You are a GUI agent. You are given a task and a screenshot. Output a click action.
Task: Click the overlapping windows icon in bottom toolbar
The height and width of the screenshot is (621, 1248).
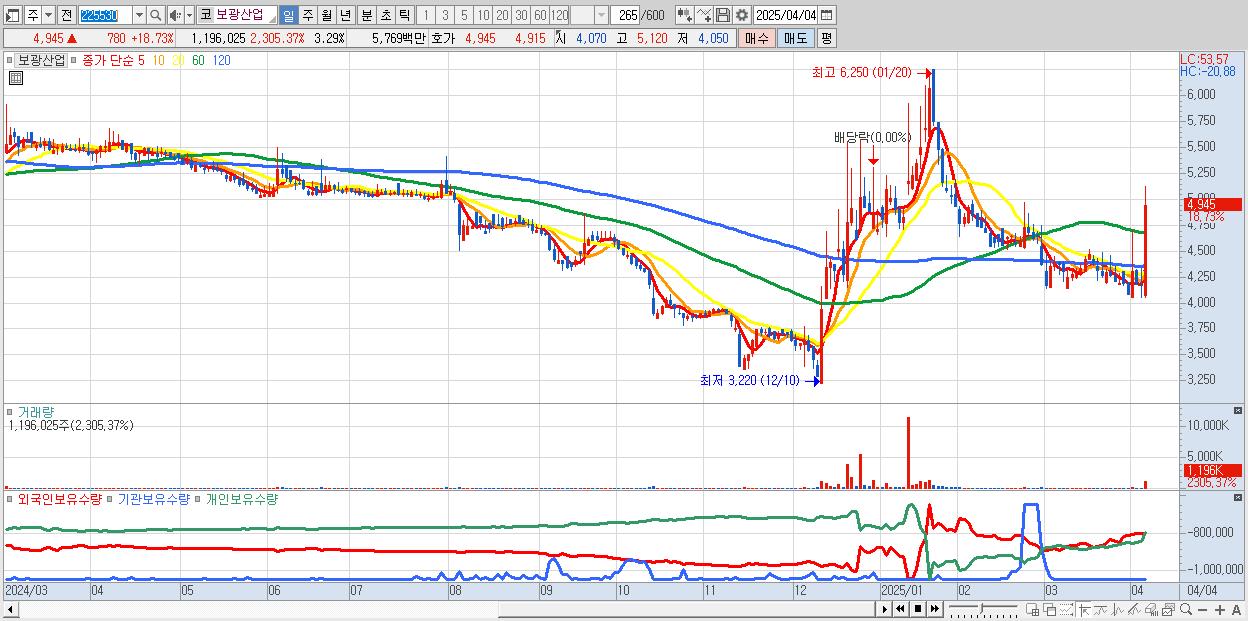tap(1049, 609)
